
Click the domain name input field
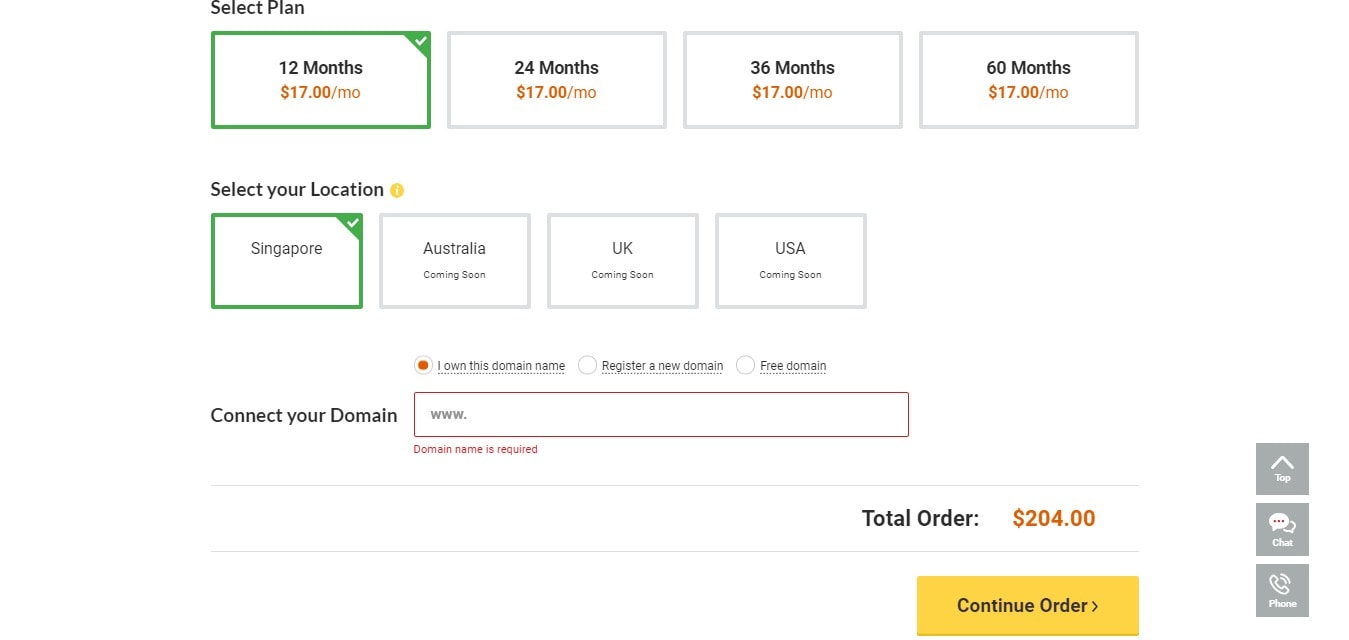point(661,414)
